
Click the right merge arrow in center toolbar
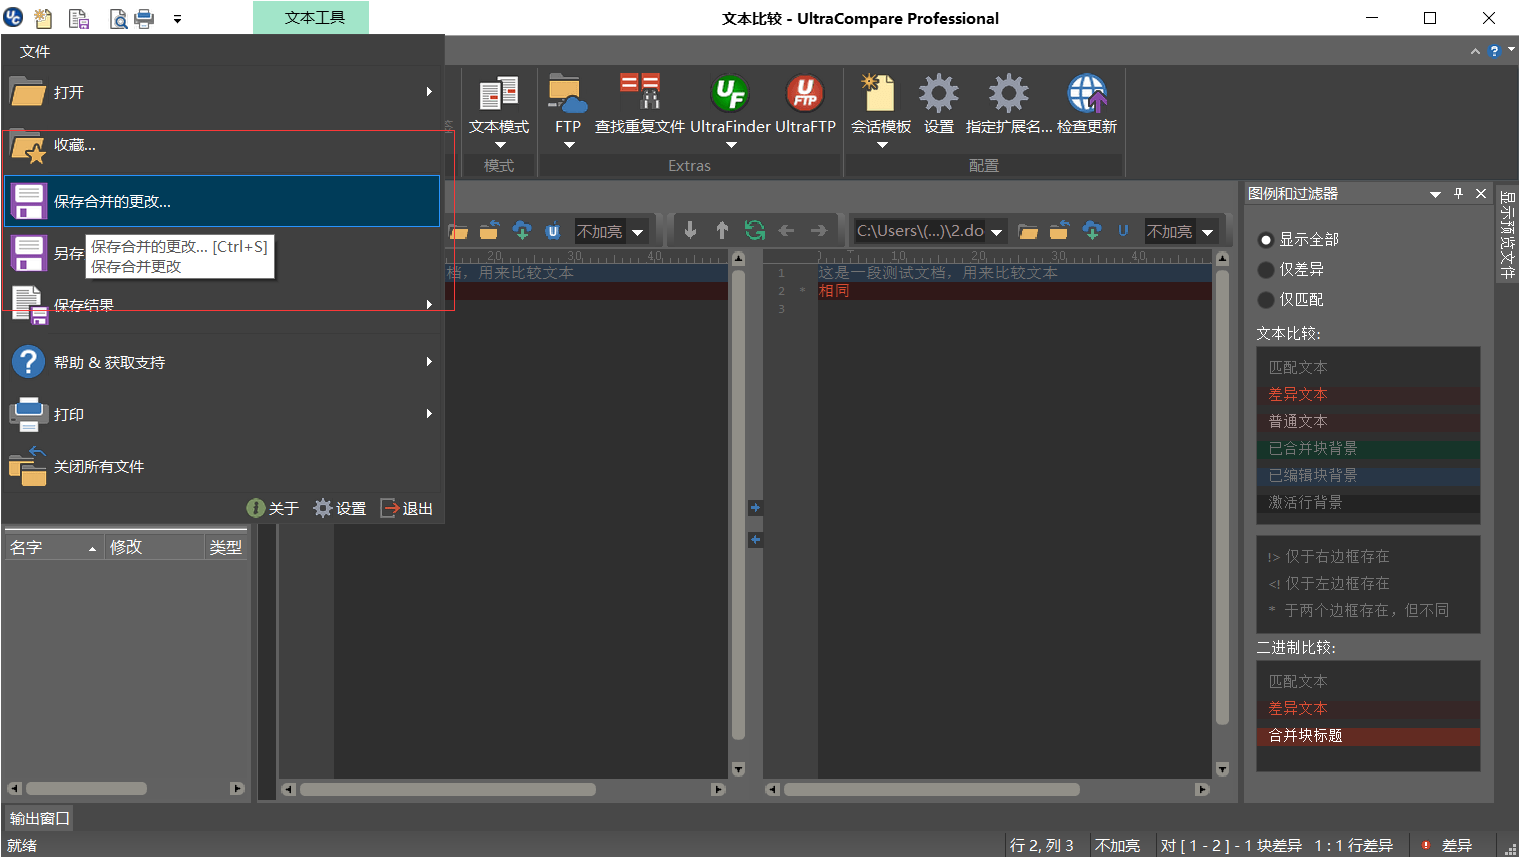[819, 231]
